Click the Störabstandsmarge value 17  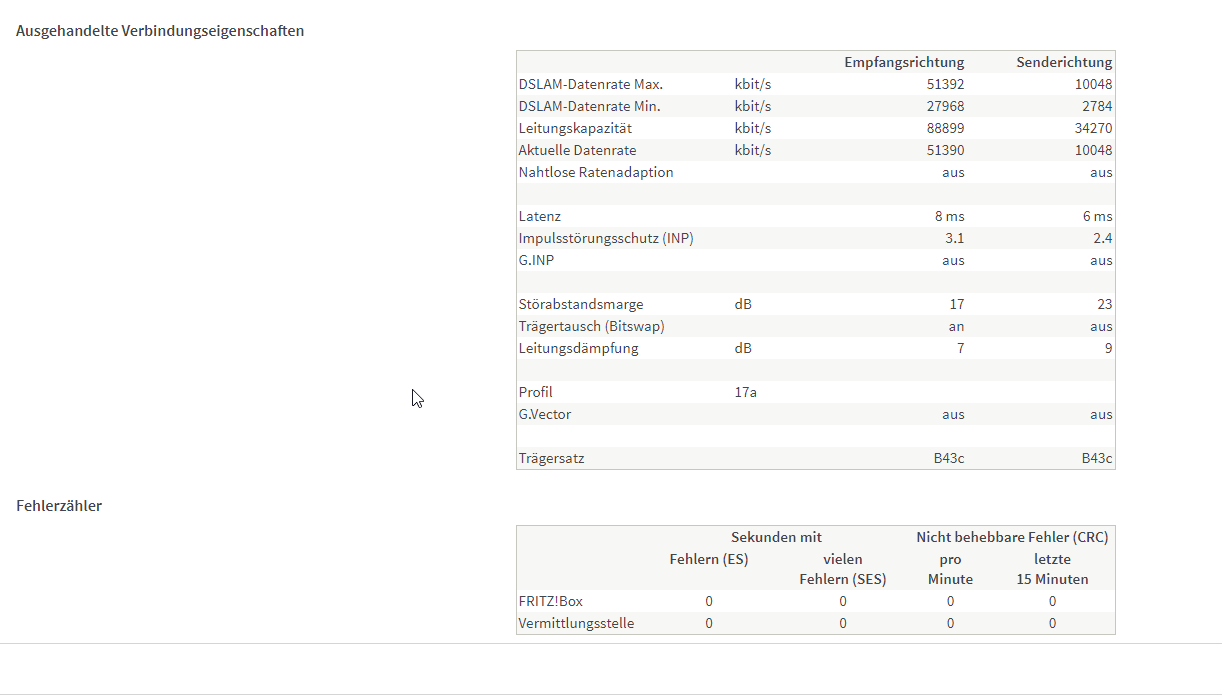pyautogui.click(x=957, y=304)
